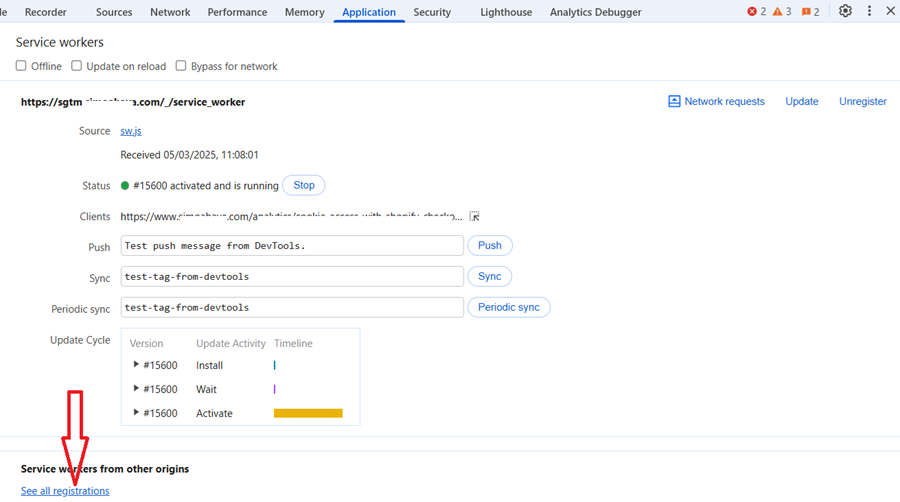Screen dimensions: 900x502
Task: Click the Sync button
Action: [x=490, y=277]
